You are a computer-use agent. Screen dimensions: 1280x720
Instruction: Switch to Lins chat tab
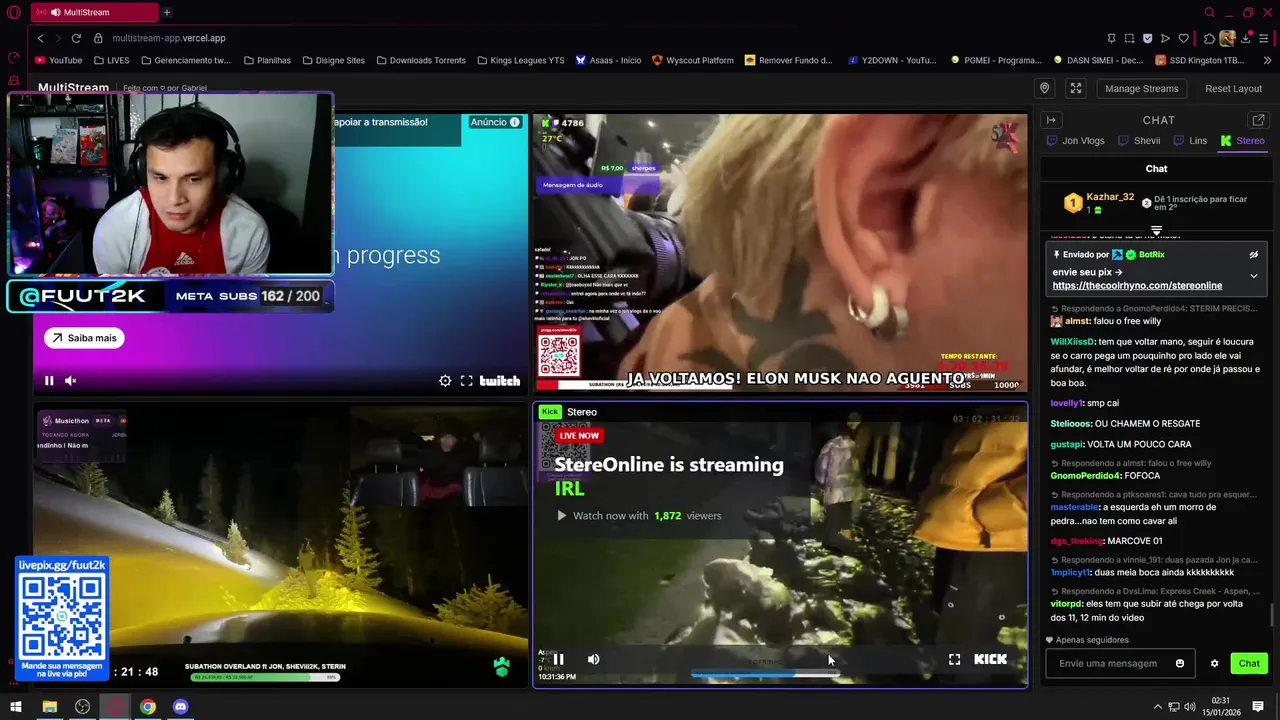tap(1190, 141)
